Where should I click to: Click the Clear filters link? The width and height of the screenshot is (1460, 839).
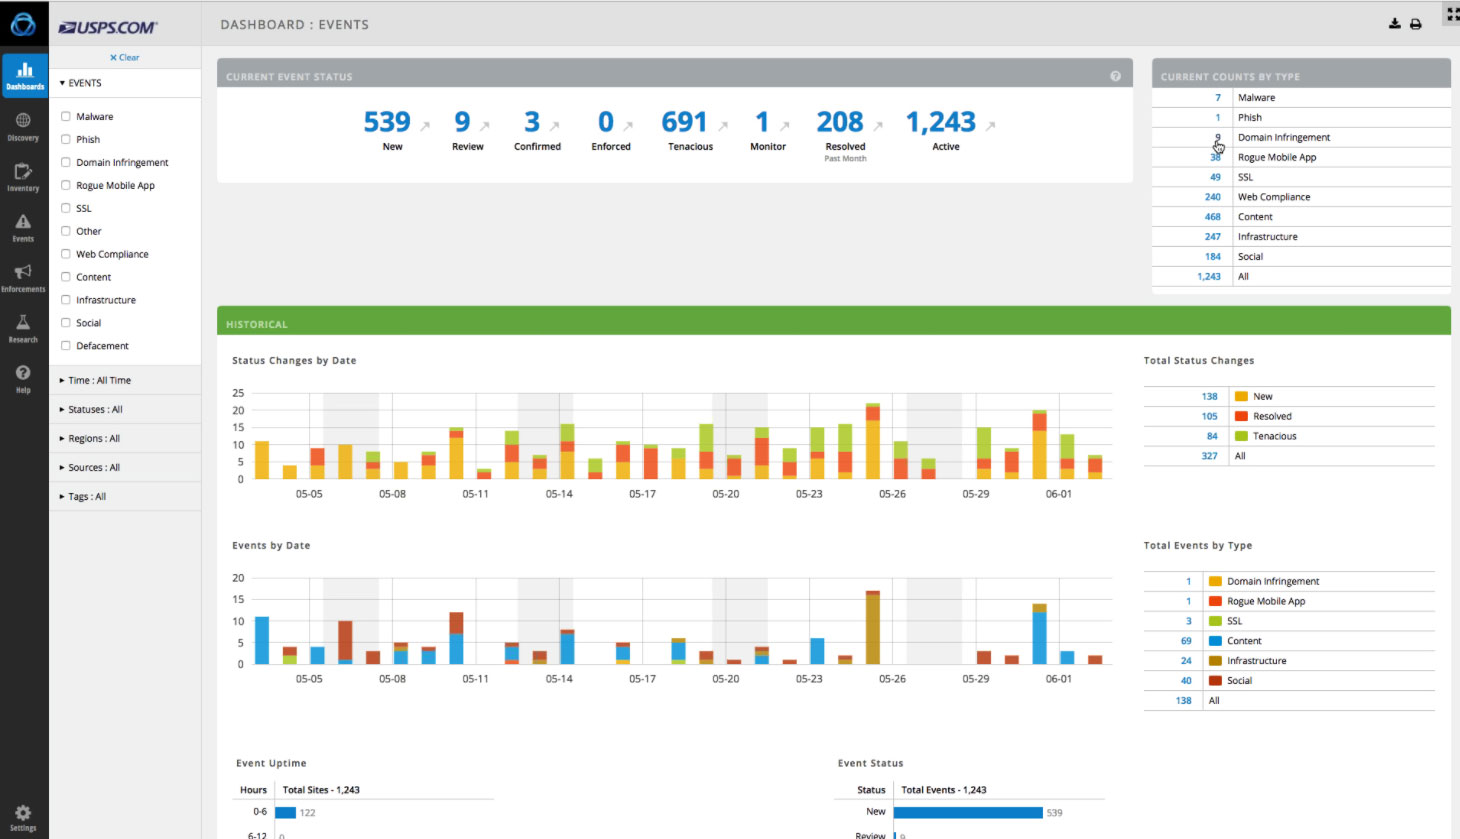125,57
